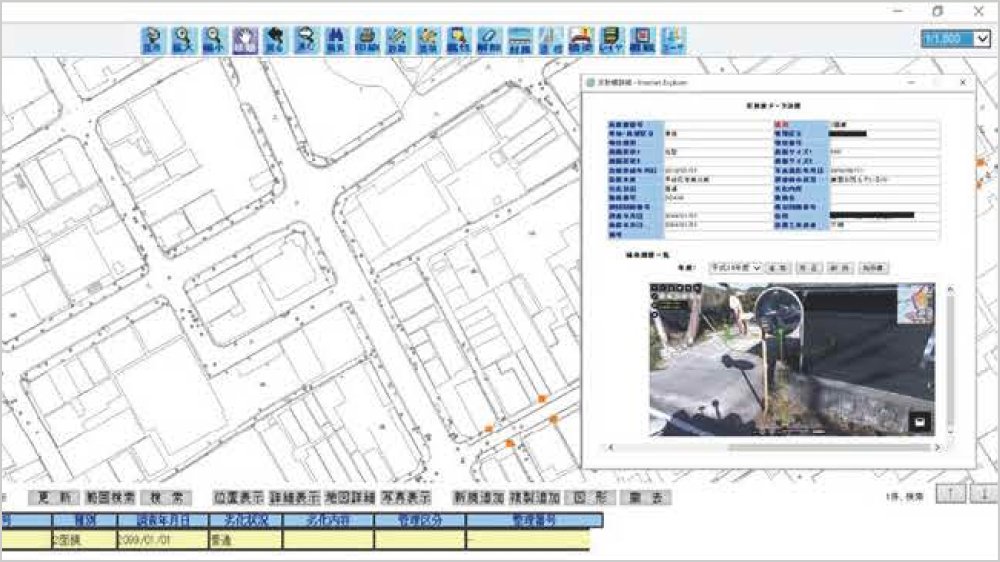Click the popup's left scroll arrow
1000x562 pixels.
pos(611,447)
